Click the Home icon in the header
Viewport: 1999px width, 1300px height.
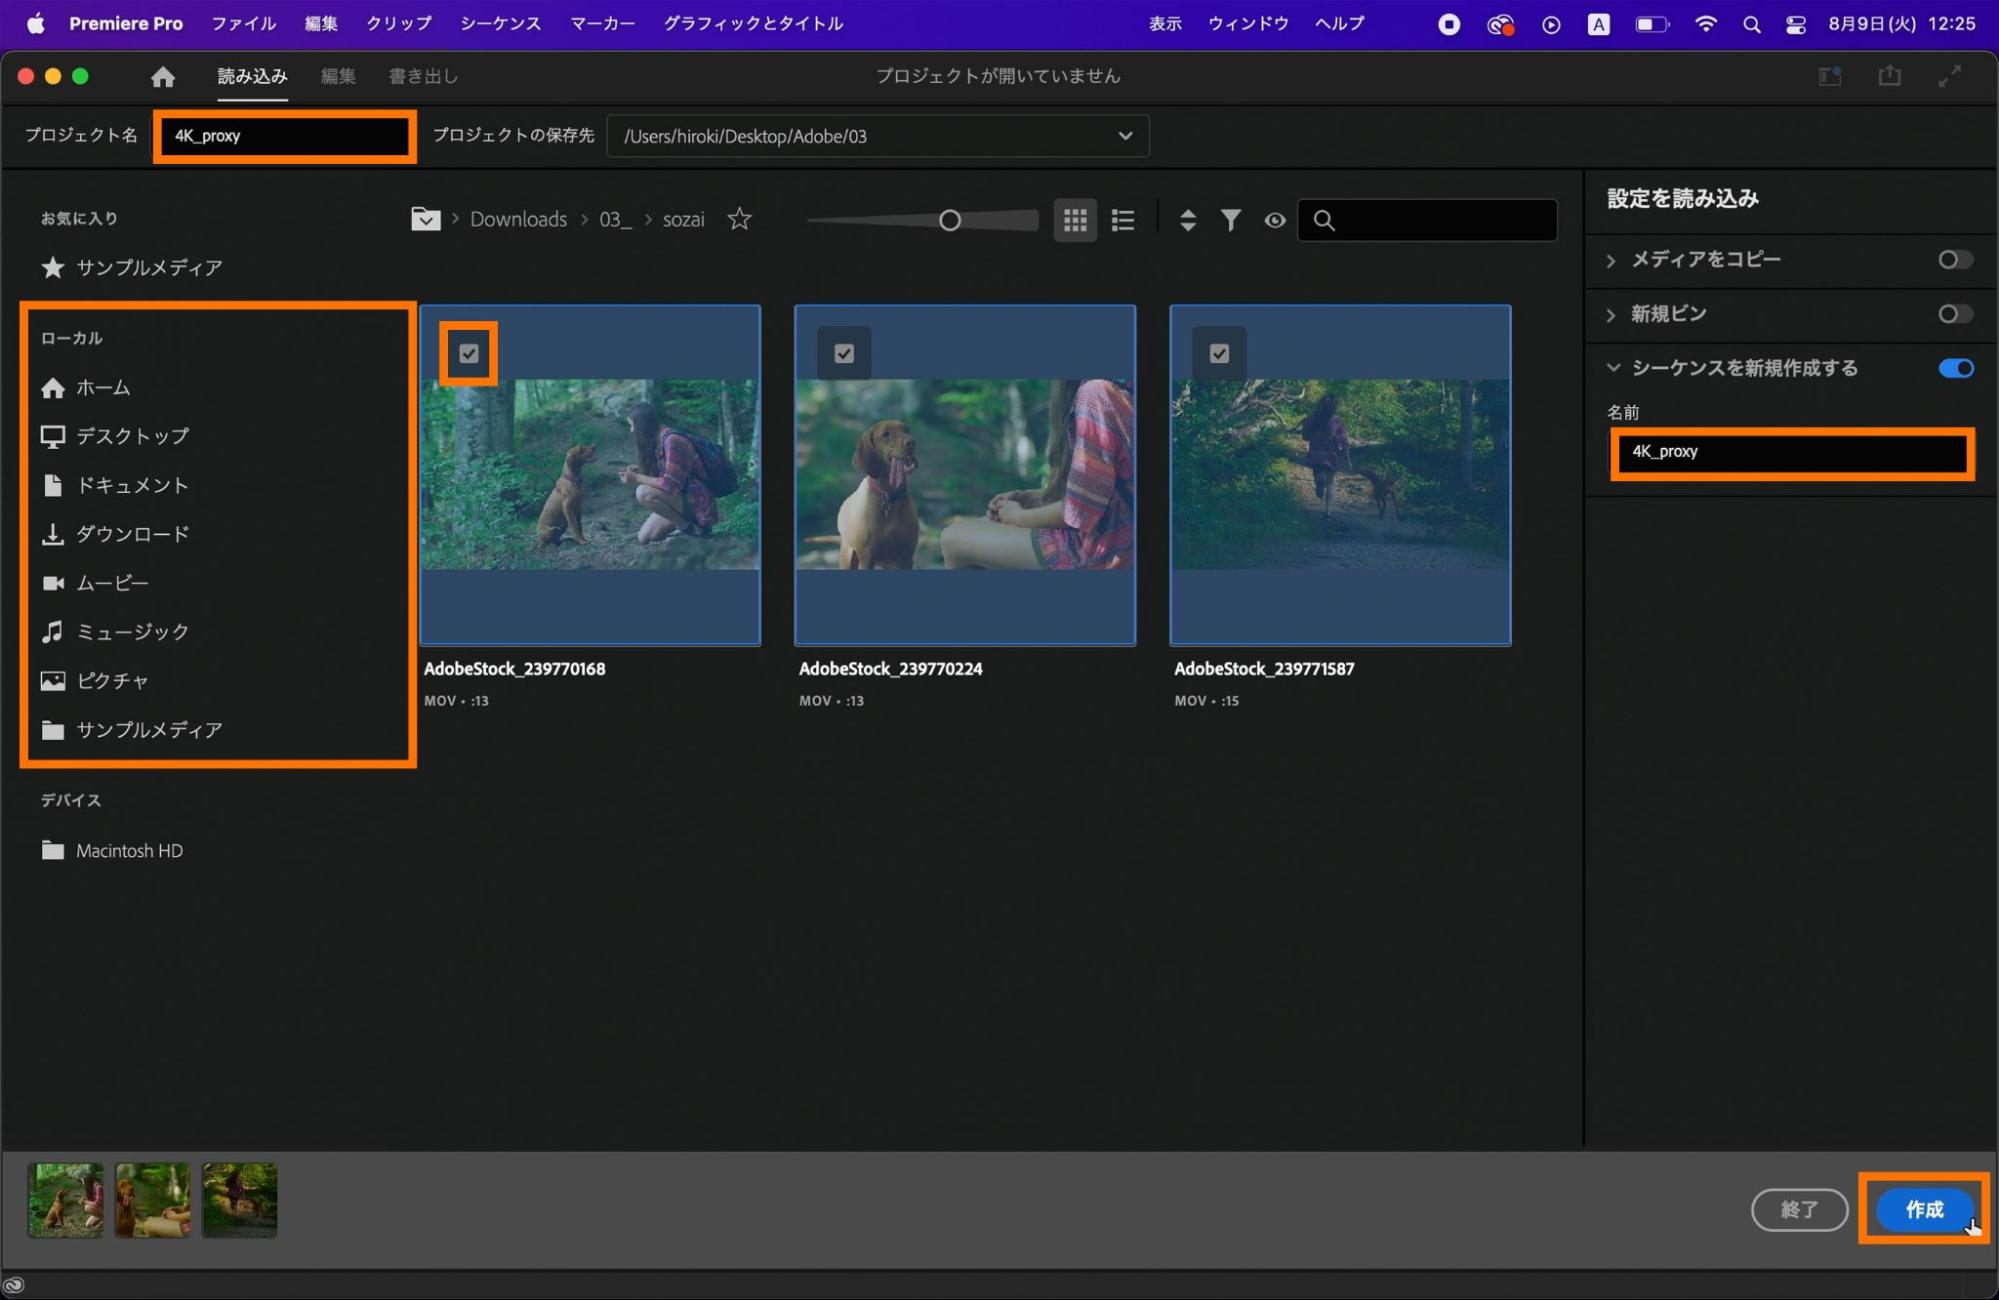(x=163, y=77)
